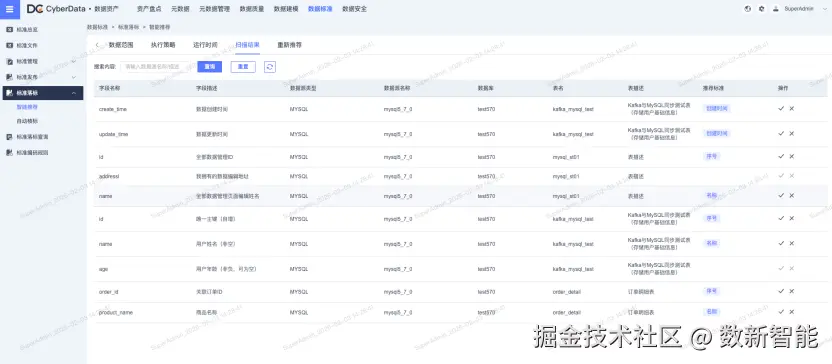
Task: Select the item below 智能推荐 in sidebar
Action: (27, 121)
